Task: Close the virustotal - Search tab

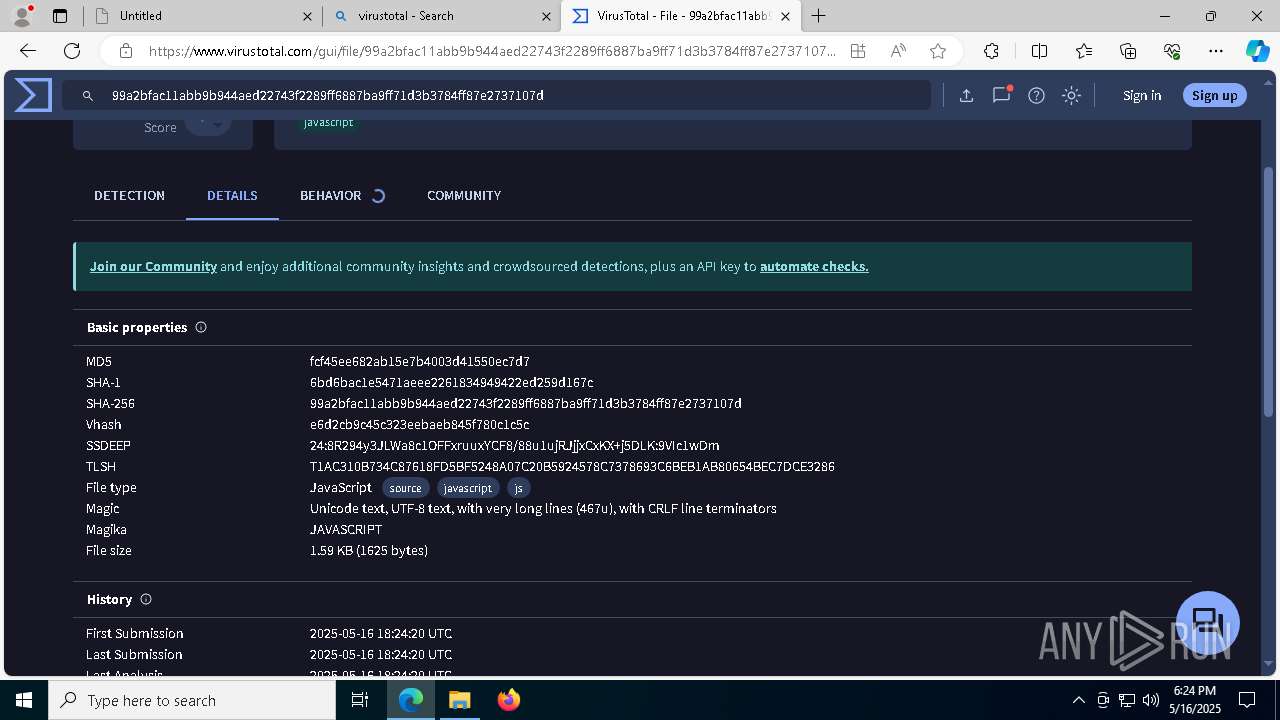Action: point(546,16)
